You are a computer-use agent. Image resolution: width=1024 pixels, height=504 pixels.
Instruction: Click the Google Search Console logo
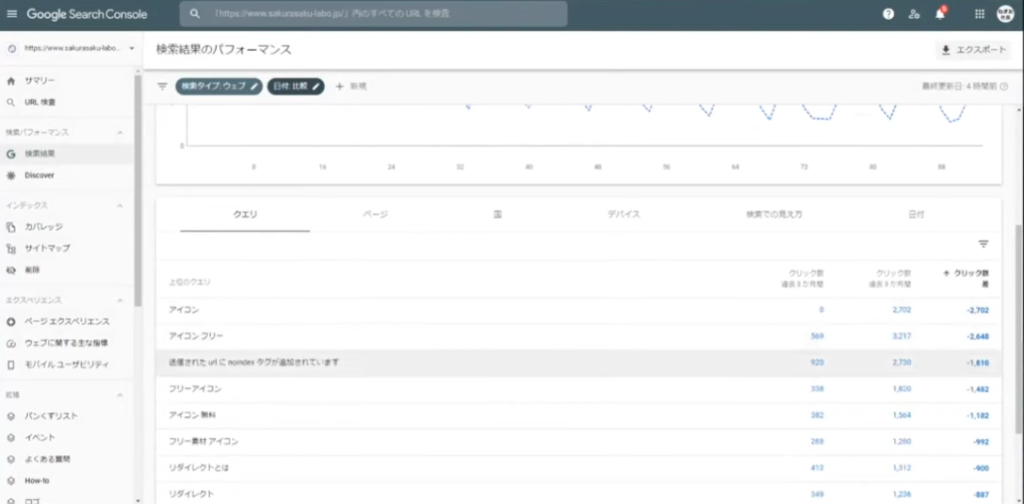(x=87, y=14)
